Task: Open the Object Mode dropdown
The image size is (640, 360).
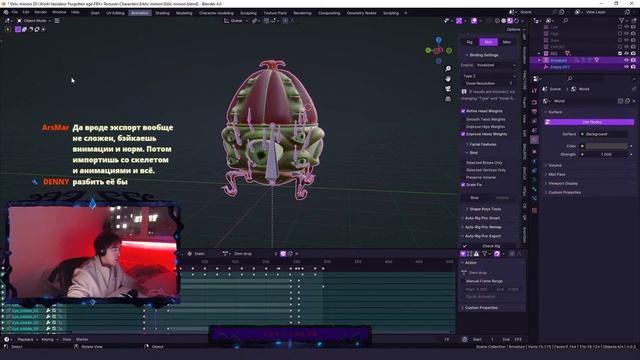Action: 33,20
